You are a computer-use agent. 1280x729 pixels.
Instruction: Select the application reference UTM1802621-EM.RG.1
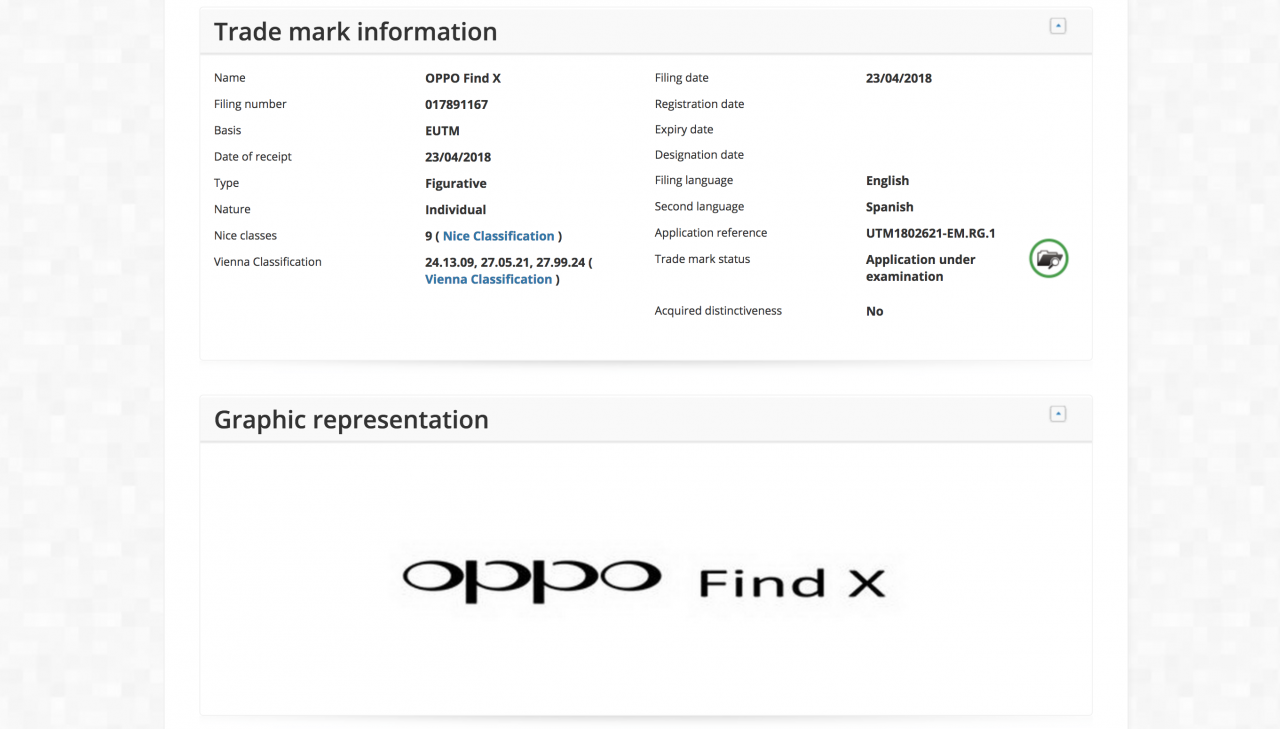[x=931, y=233]
